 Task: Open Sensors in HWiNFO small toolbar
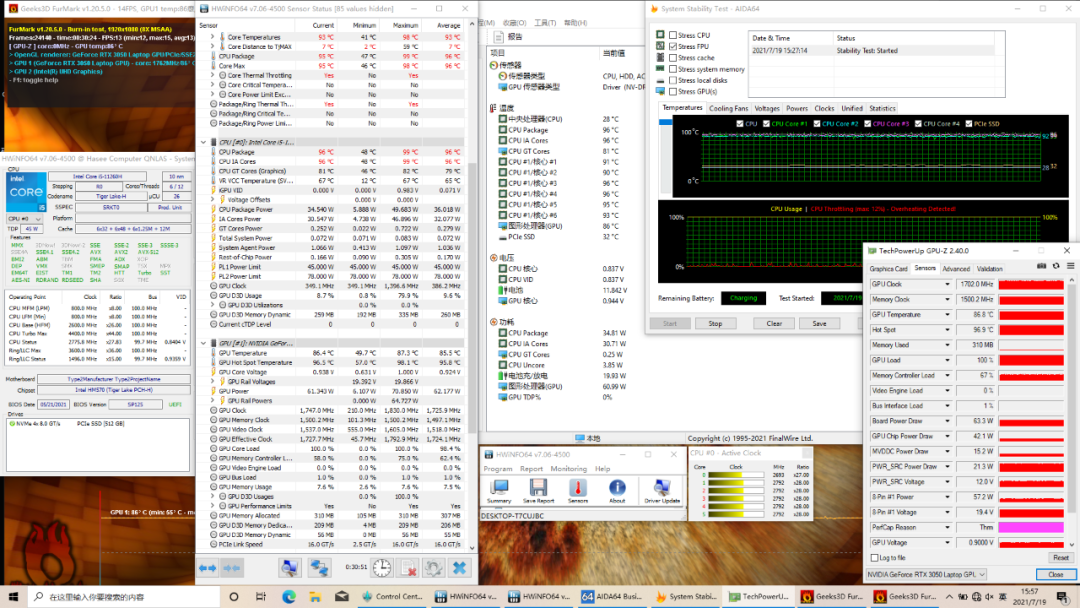tap(577, 489)
